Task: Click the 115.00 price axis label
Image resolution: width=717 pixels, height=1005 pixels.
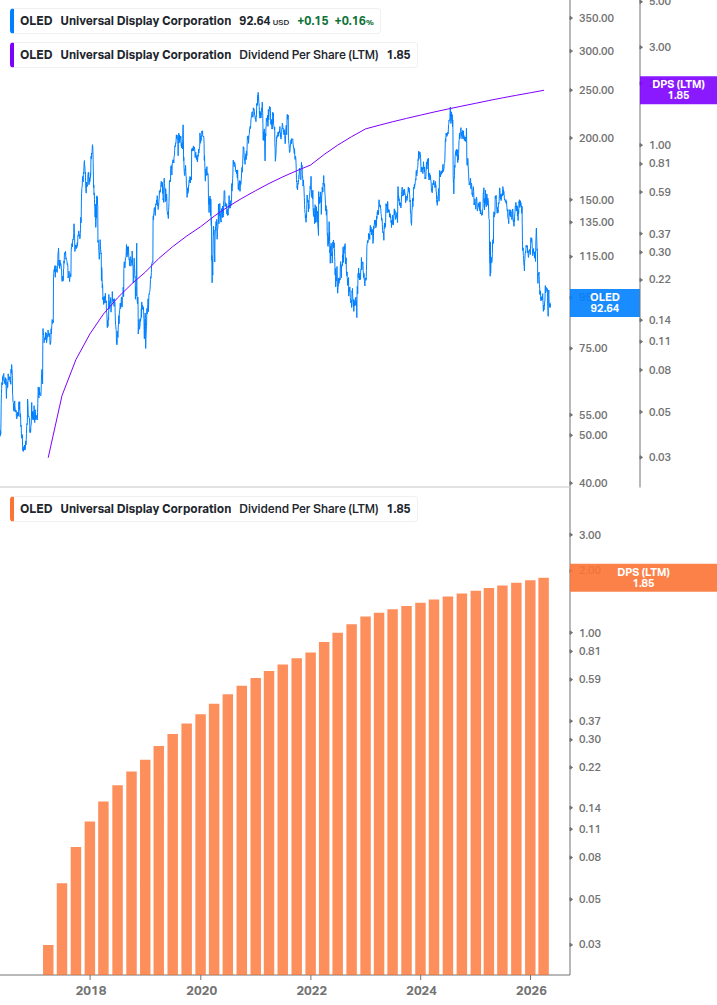Action: tap(596, 256)
